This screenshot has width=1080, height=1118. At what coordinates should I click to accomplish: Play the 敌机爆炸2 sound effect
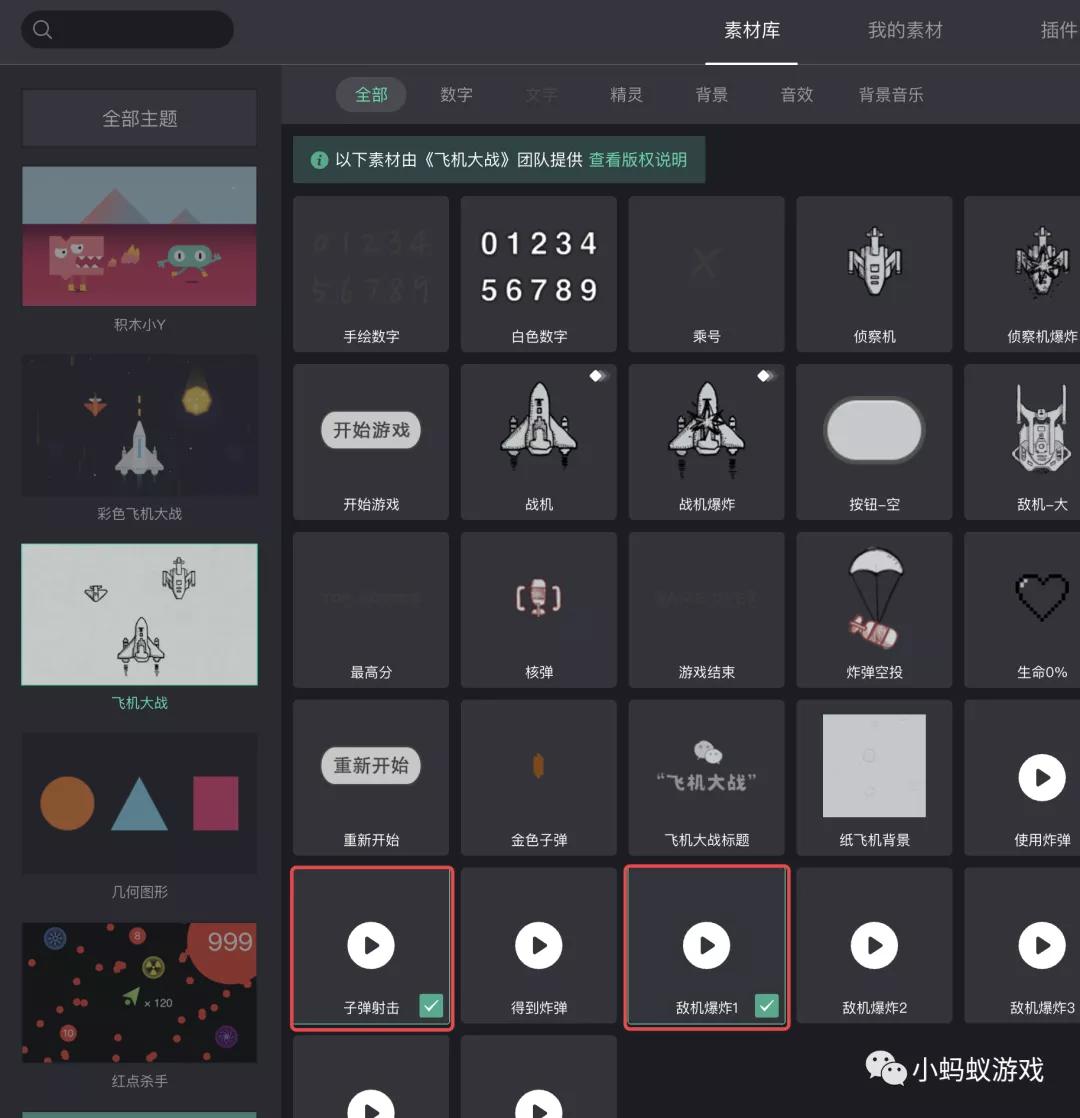(874, 944)
